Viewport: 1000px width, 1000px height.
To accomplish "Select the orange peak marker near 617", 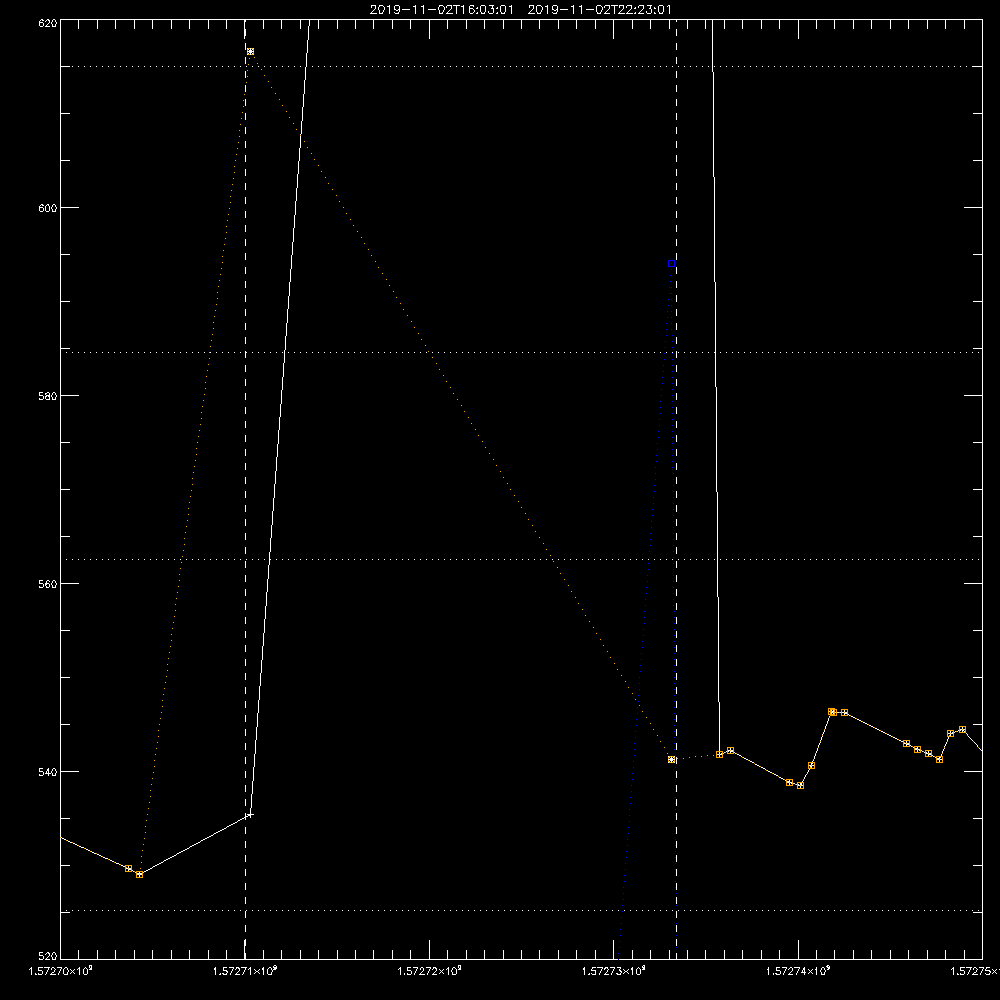I will click(x=251, y=52).
